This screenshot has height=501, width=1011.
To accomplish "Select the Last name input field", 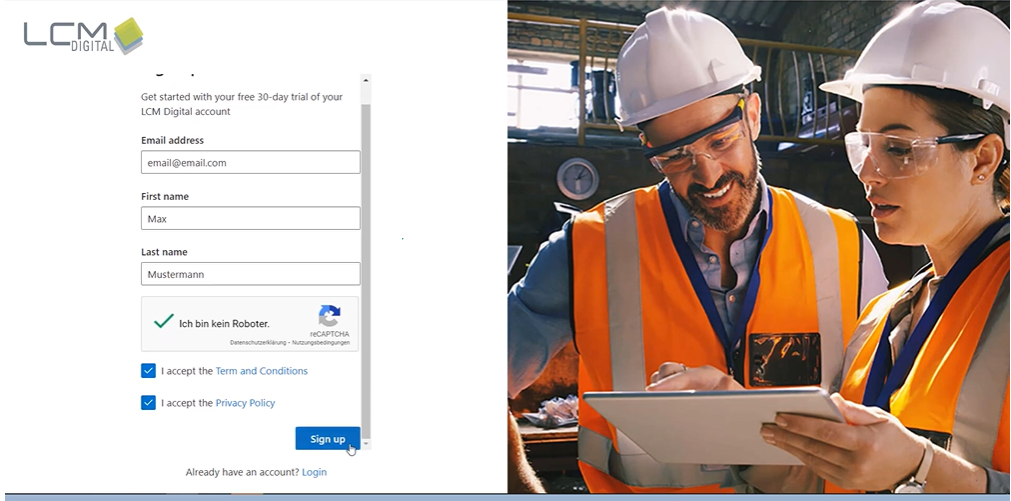I will point(250,274).
